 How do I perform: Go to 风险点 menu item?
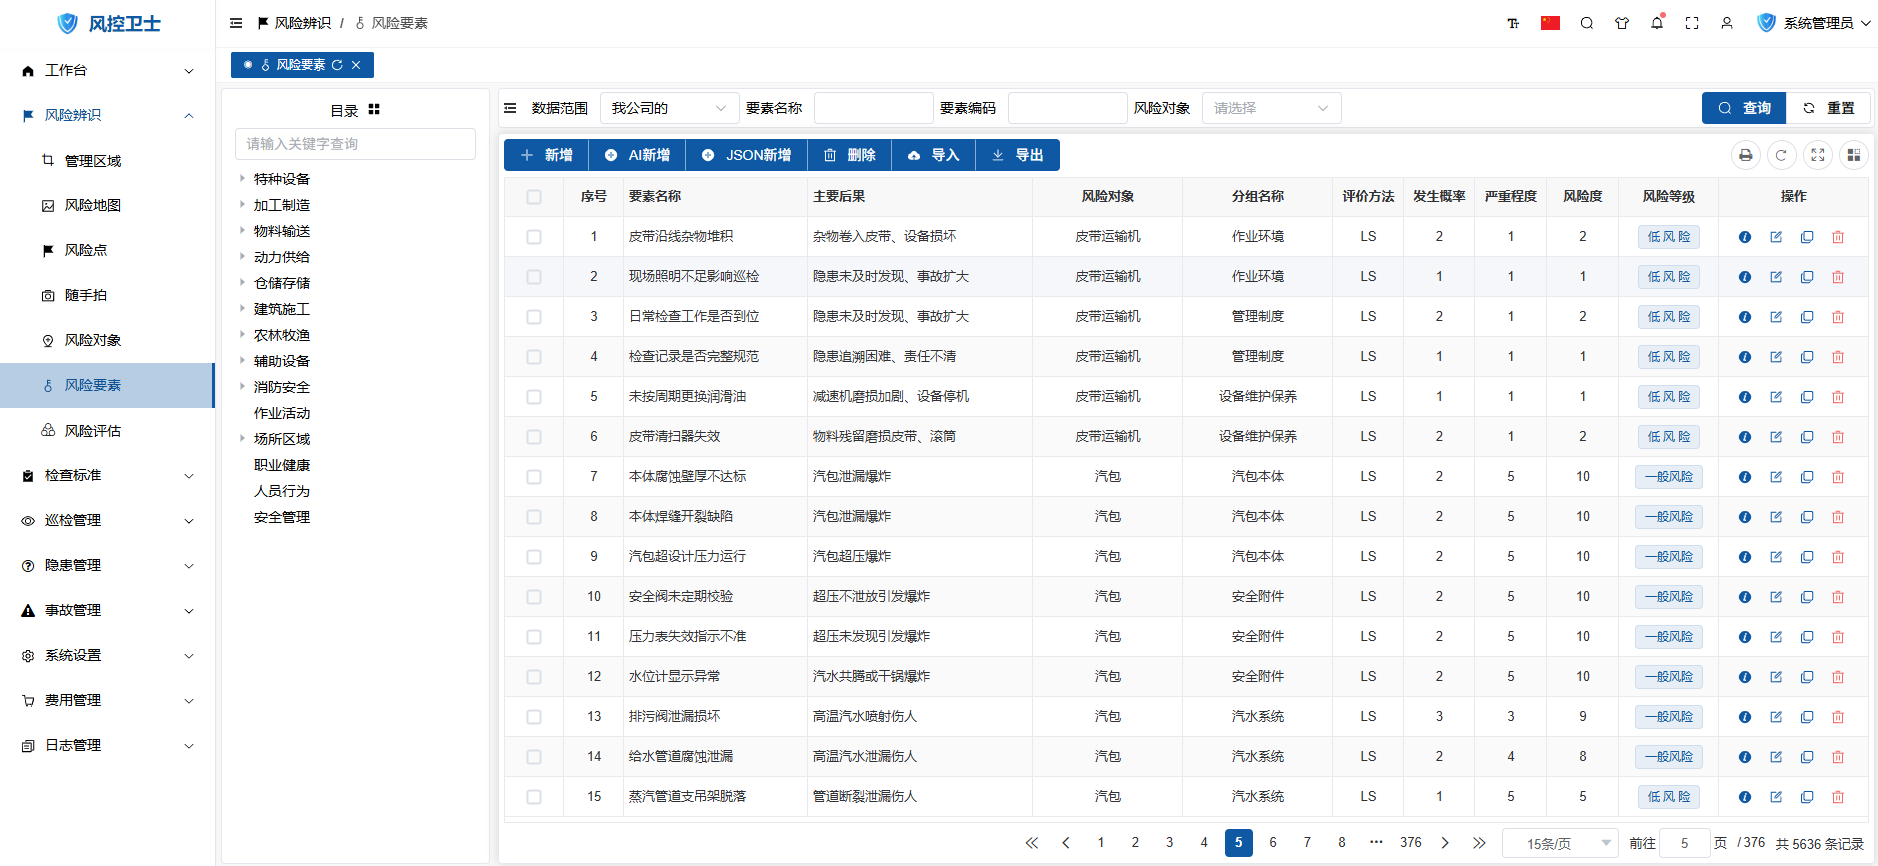pos(86,251)
